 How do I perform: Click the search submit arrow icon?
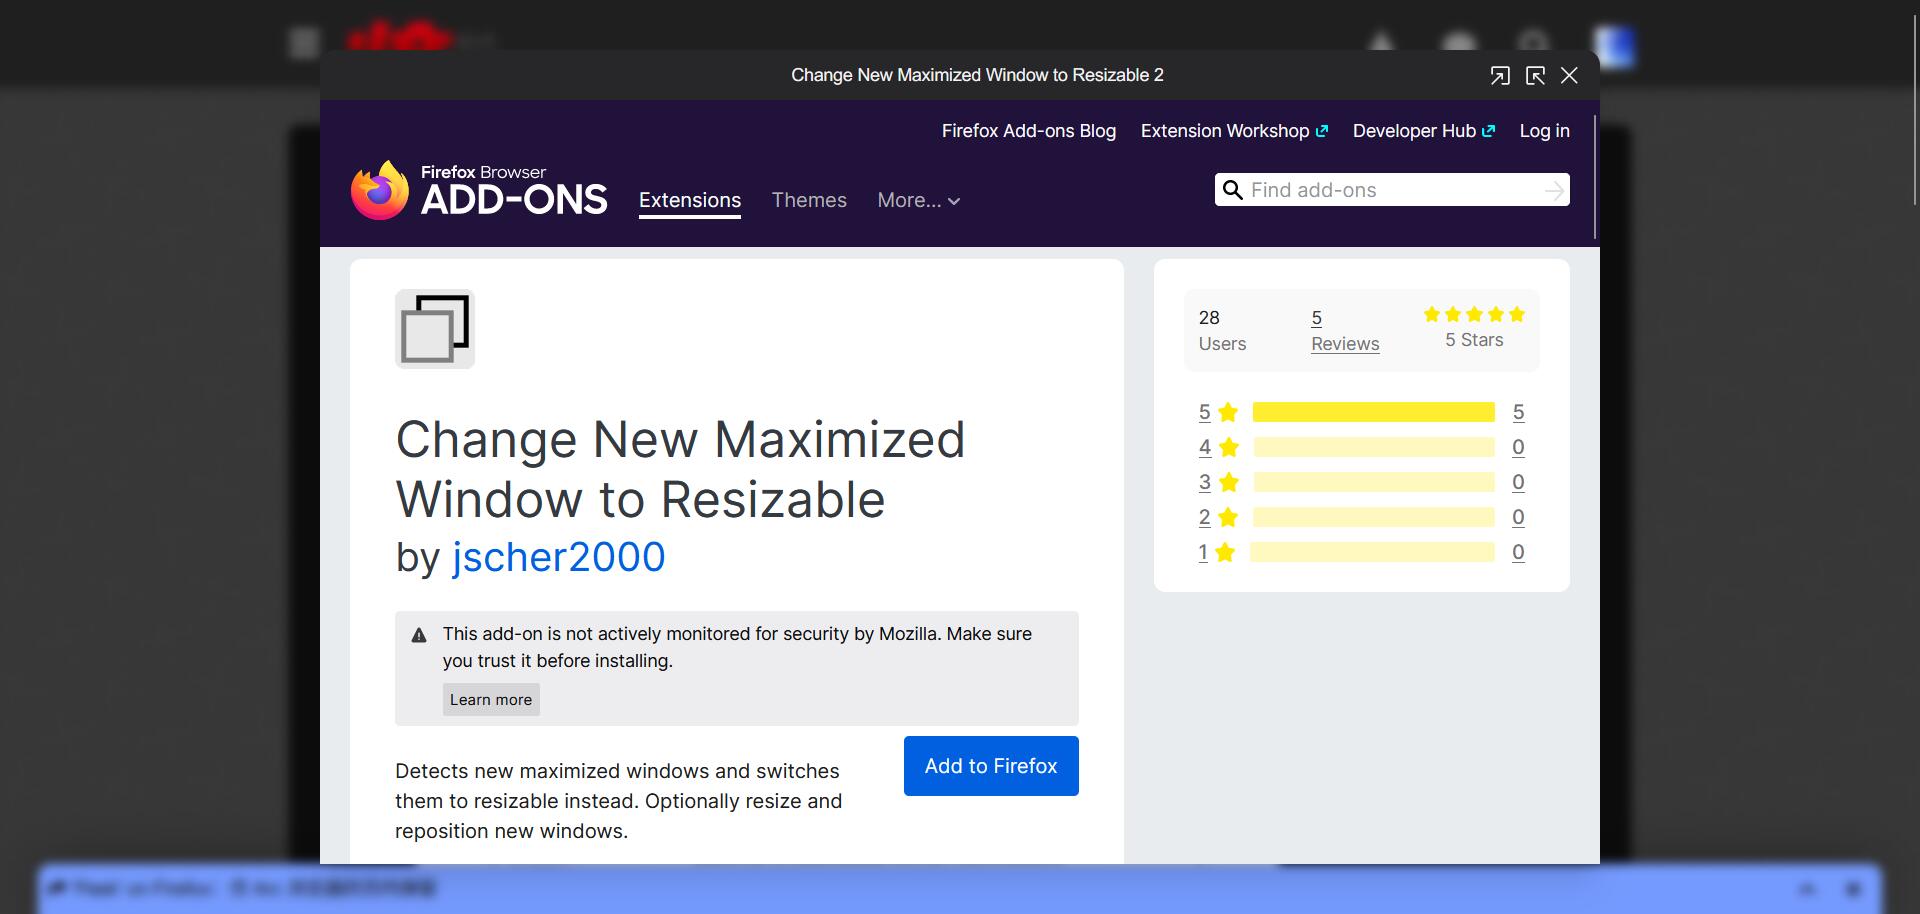point(1554,190)
